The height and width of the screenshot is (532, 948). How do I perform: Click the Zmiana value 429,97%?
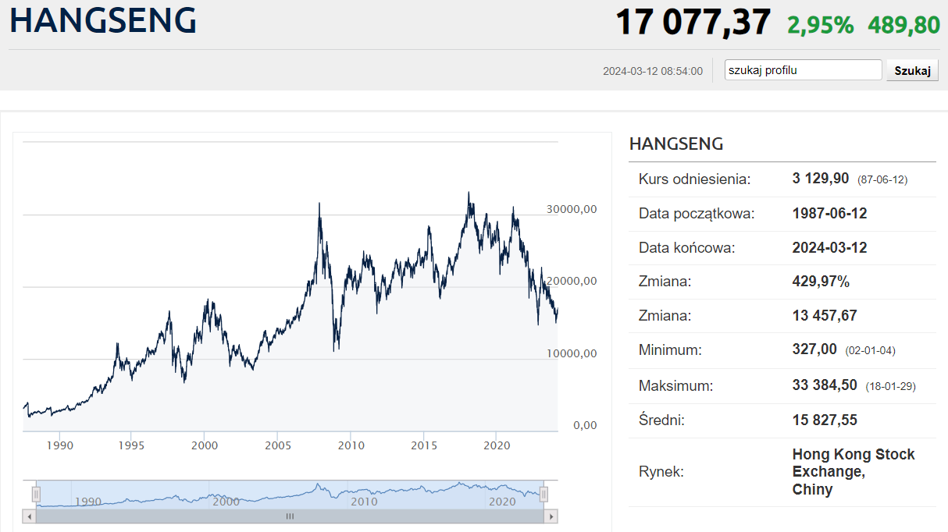tap(820, 282)
